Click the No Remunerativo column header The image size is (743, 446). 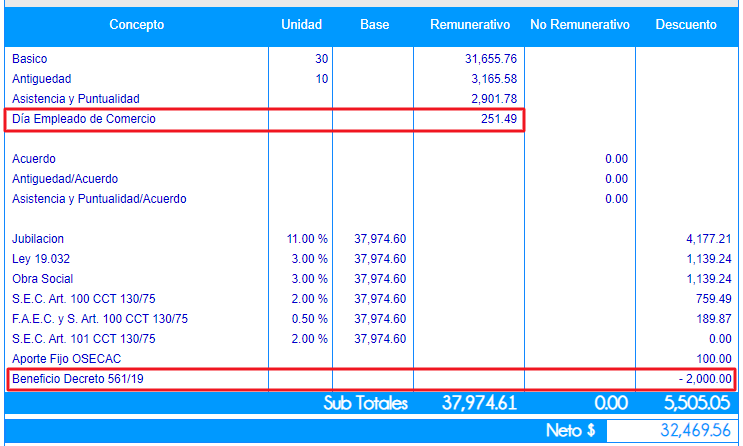(580, 24)
